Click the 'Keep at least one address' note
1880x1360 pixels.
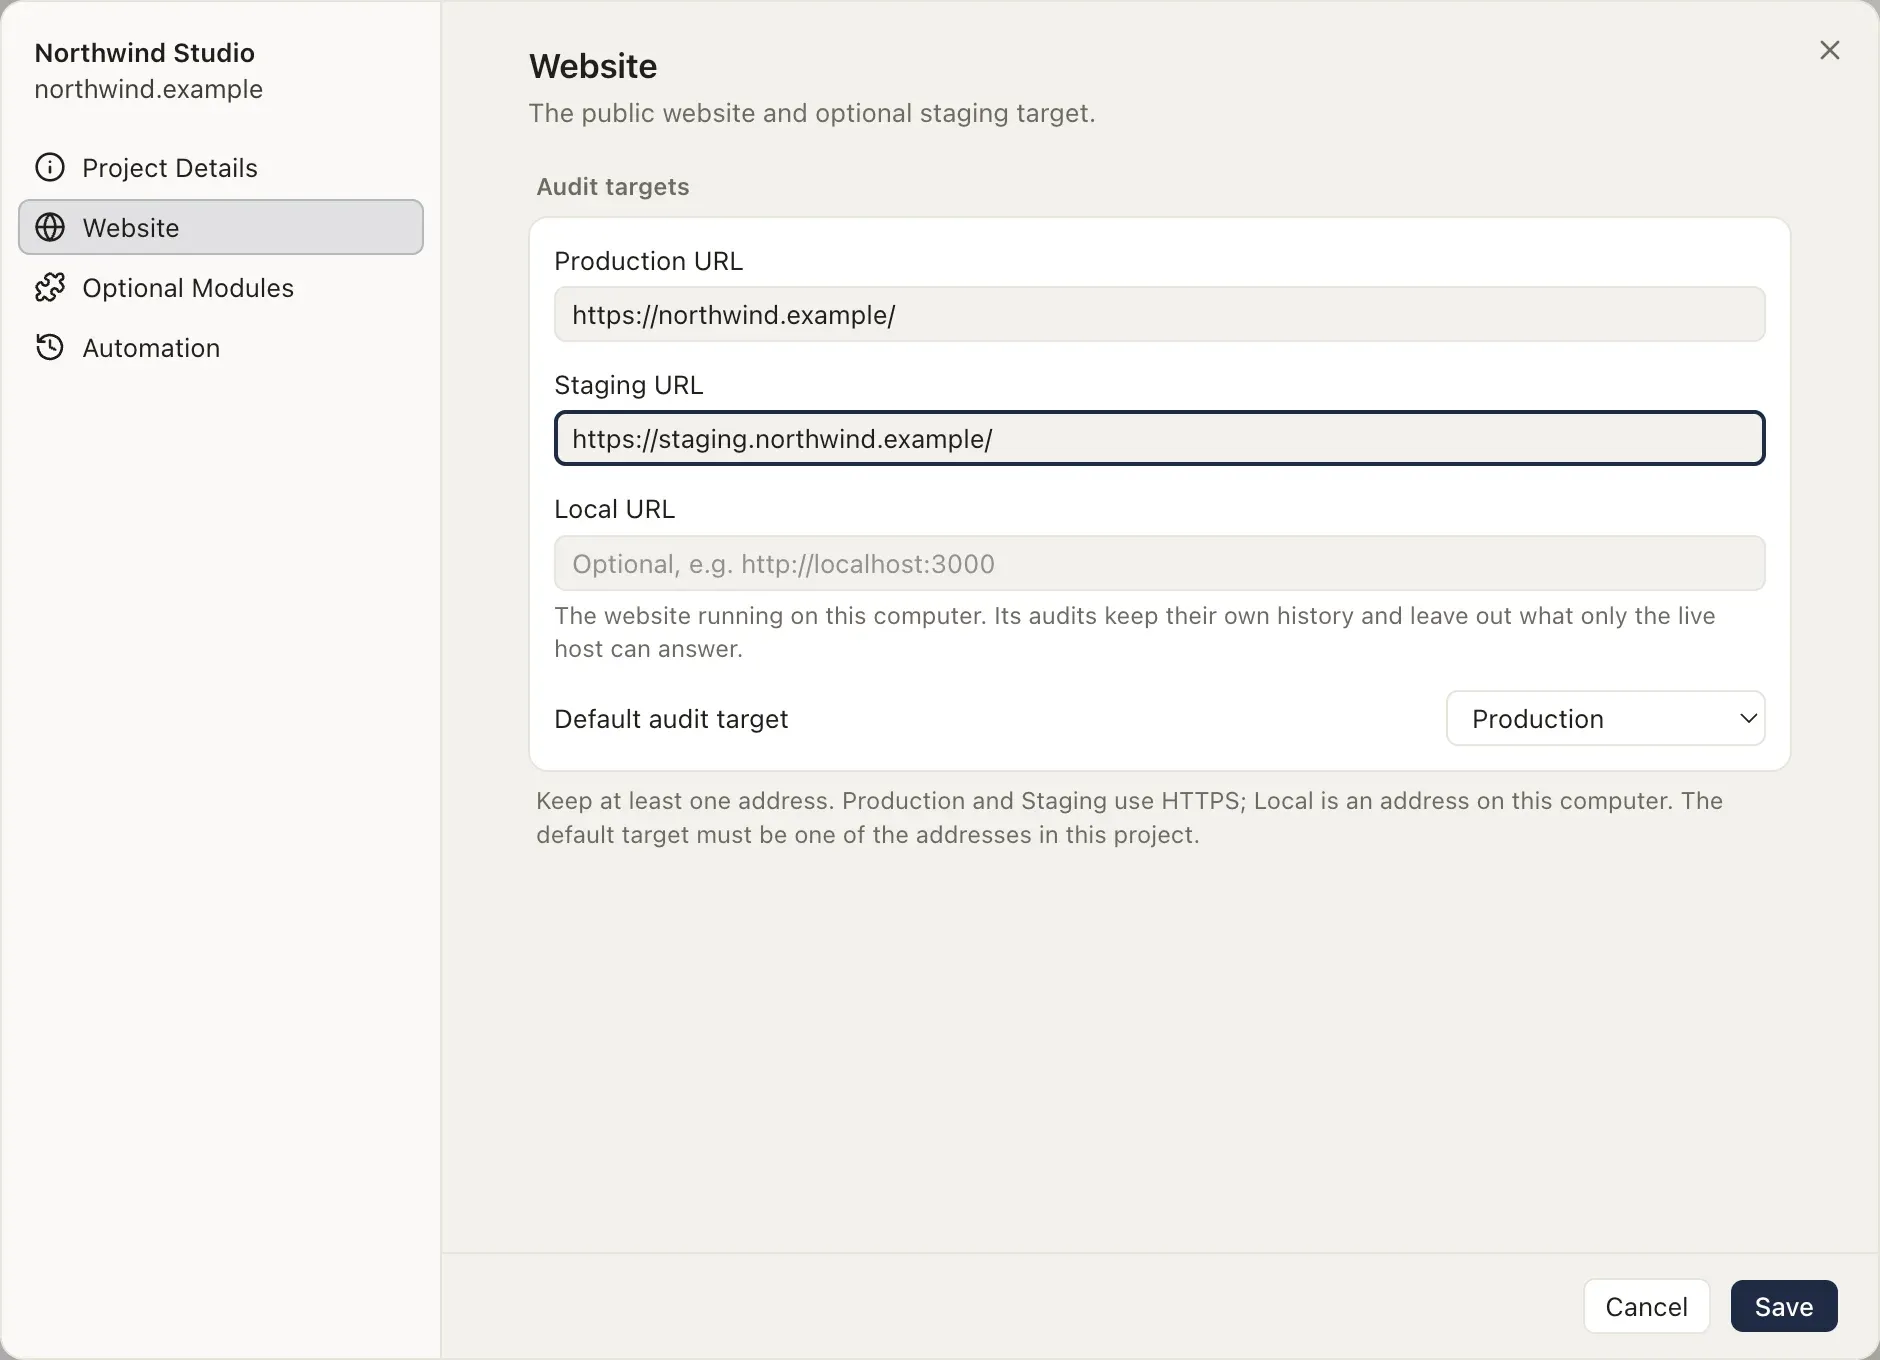(x=1130, y=818)
